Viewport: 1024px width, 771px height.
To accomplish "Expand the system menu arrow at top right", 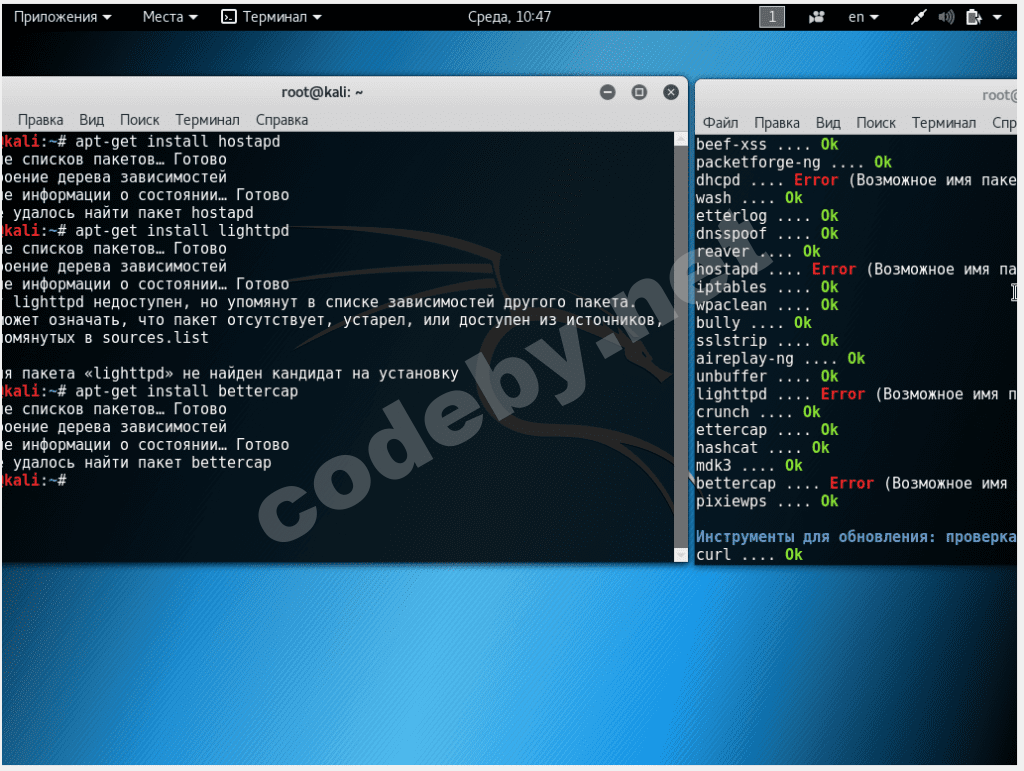I will [998, 17].
